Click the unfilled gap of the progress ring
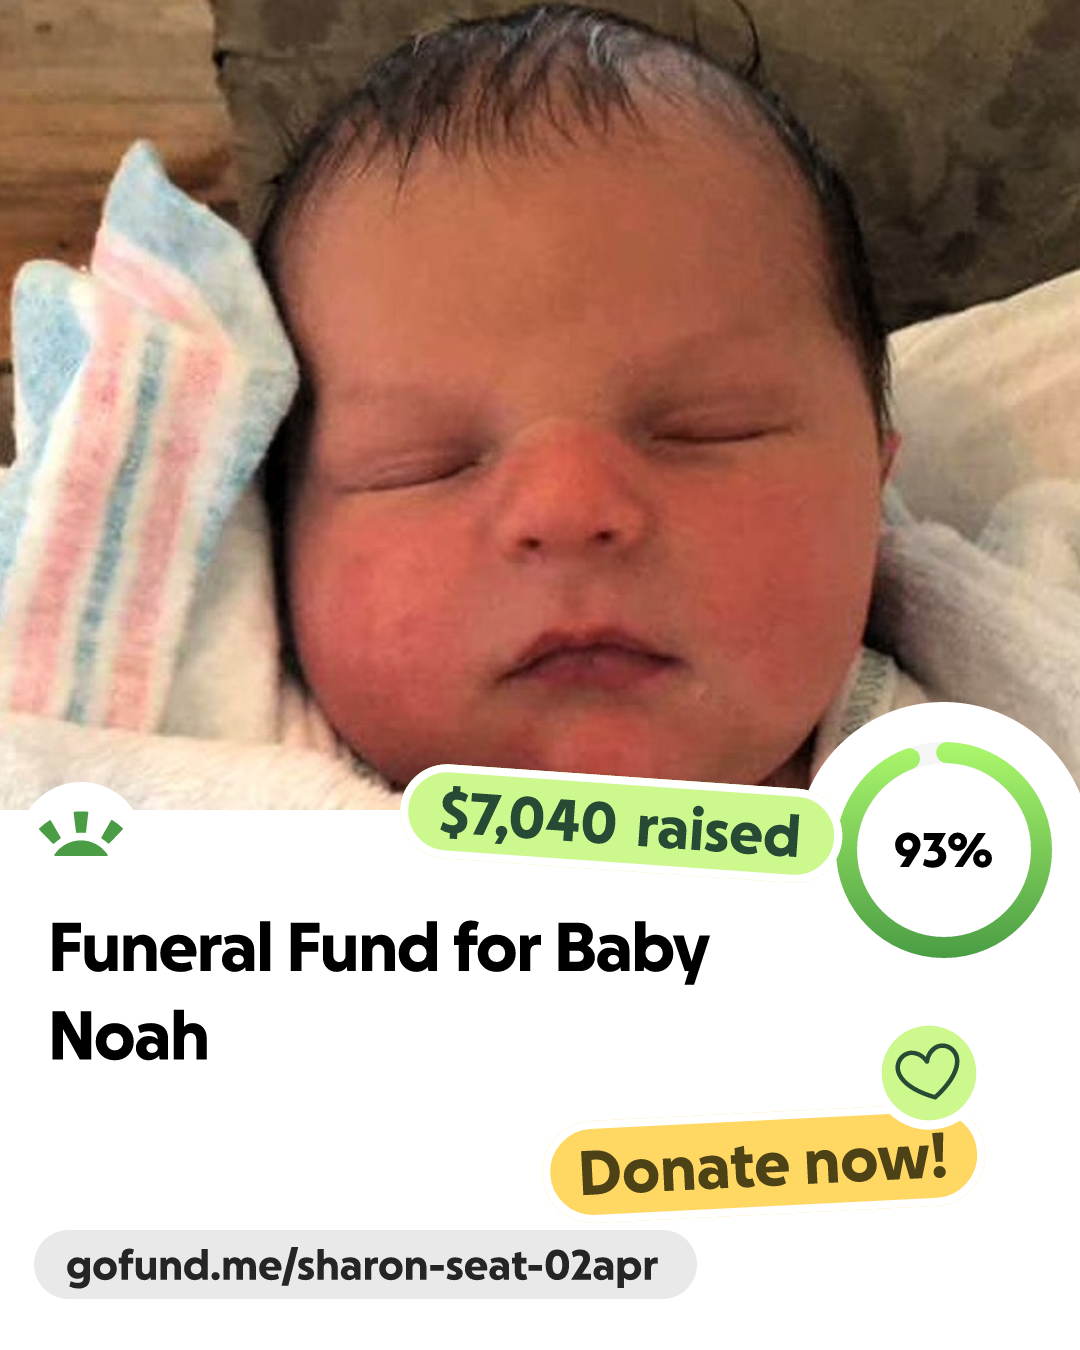This screenshot has width=1080, height=1350. [x=926, y=751]
